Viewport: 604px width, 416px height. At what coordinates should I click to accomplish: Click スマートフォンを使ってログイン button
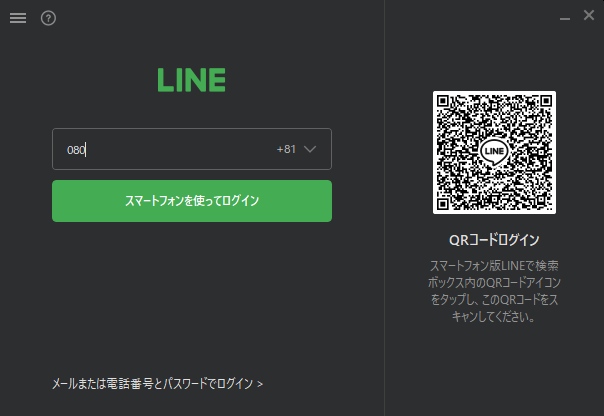click(x=192, y=201)
